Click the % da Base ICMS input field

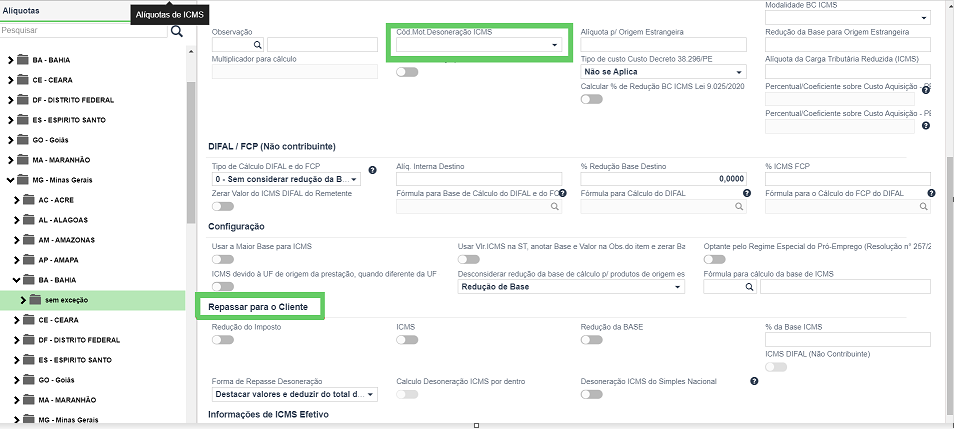click(x=848, y=340)
